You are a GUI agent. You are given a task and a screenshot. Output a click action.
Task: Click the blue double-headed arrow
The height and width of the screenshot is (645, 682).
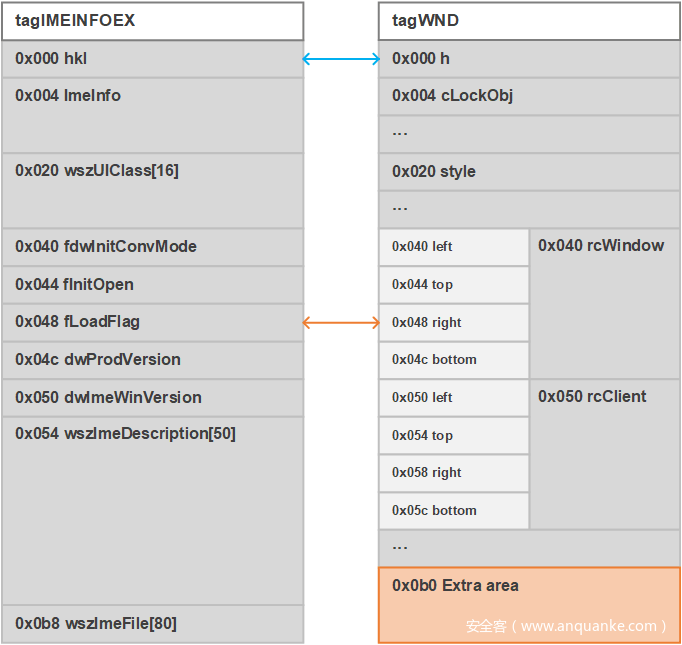(x=341, y=59)
